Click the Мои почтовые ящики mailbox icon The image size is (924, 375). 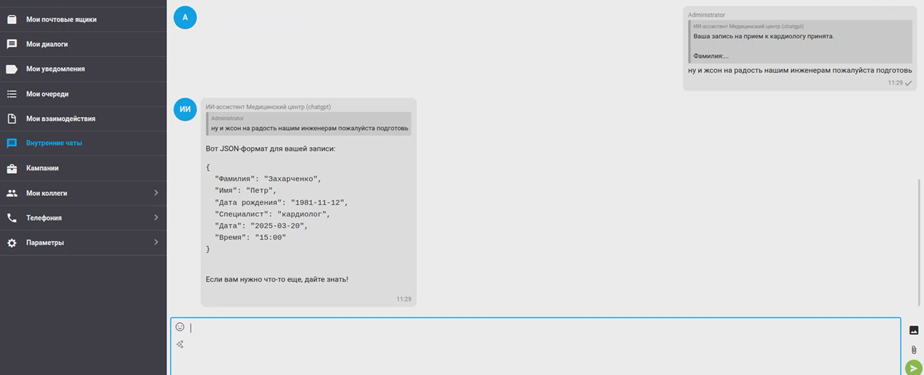[12, 19]
